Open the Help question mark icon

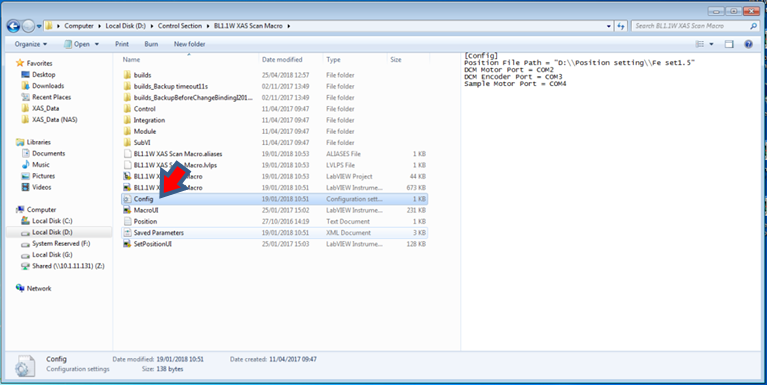pyautogui.click(x=748, y=44)
